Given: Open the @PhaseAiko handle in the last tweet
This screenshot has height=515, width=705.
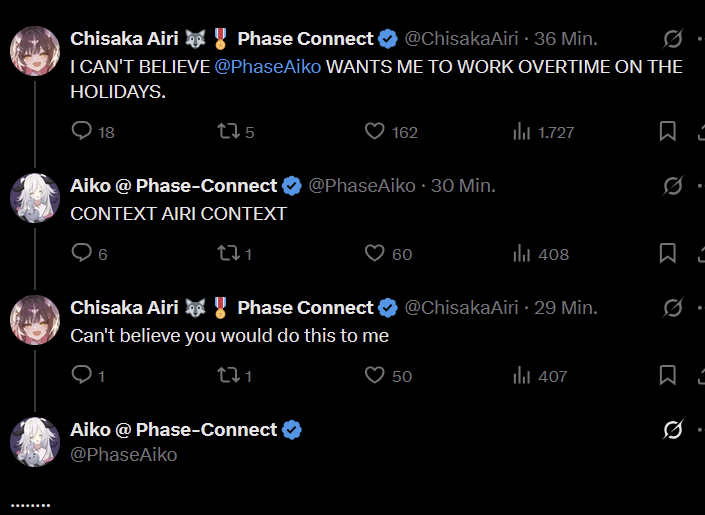Looking at the screenshot, I should click(x=123, y=454).
